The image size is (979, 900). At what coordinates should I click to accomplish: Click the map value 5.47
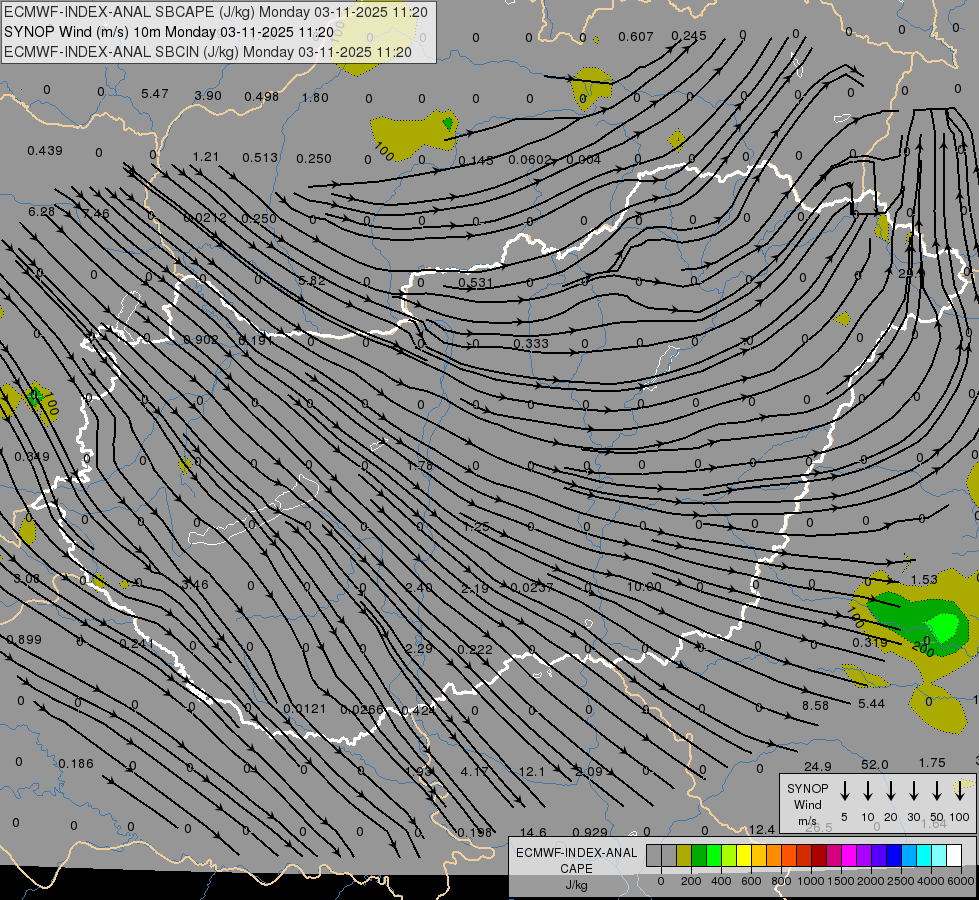[x=154, y=94]
